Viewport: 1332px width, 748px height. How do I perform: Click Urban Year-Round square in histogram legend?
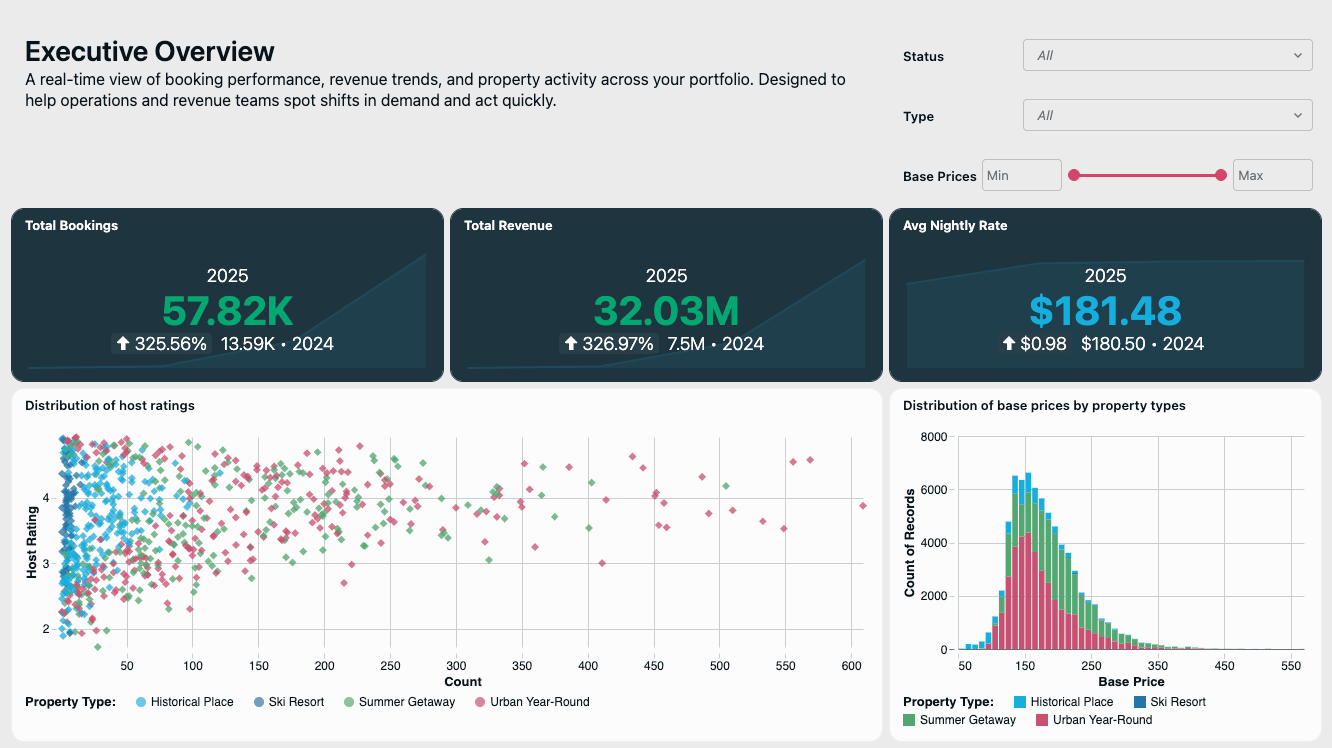point(1041,720)
